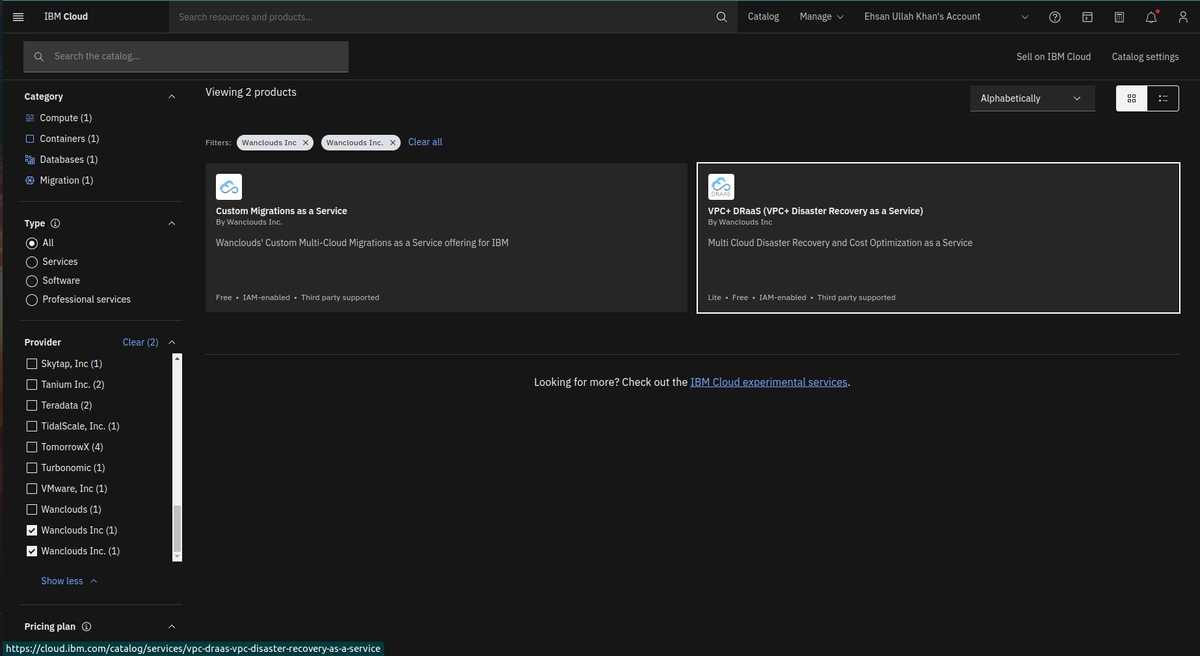Image resolution: width=1200 pixels, height=656 pixels.
Task: Open the notifications bell icon
Action: [x=1152, y=17]
